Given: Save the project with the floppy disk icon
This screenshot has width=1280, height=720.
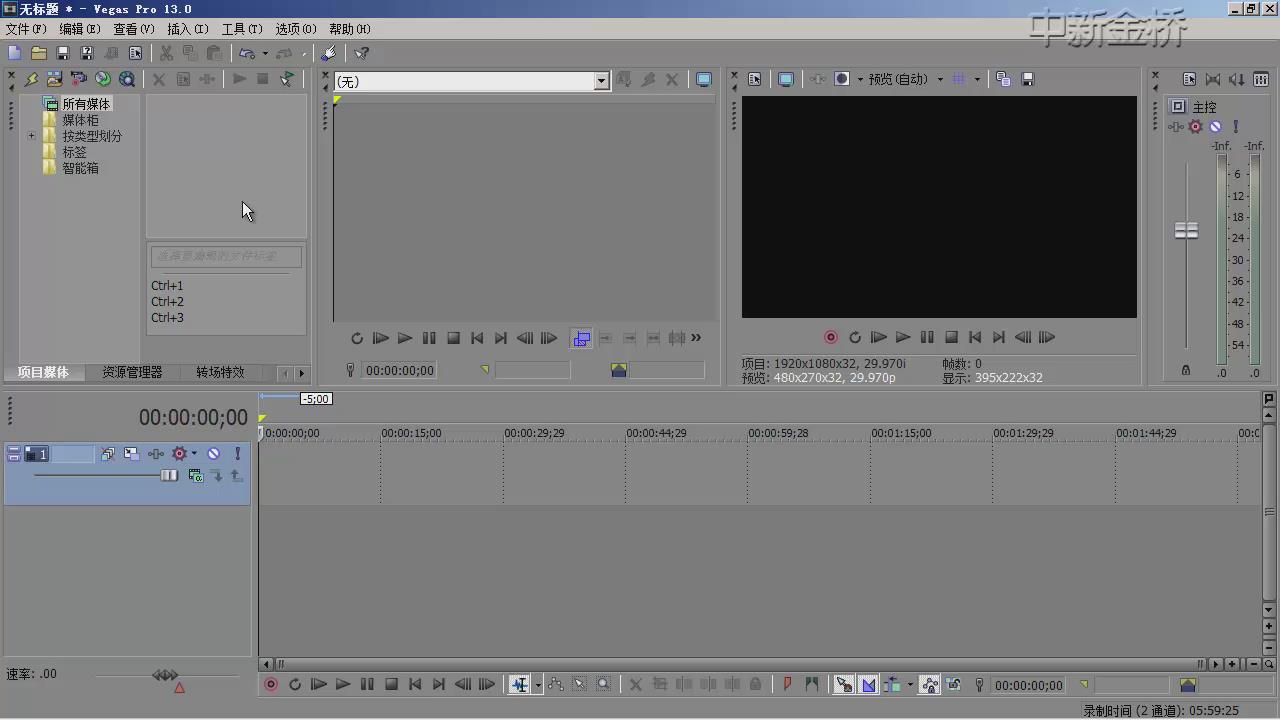Looking at the screenshot, I should click(63, 53).
